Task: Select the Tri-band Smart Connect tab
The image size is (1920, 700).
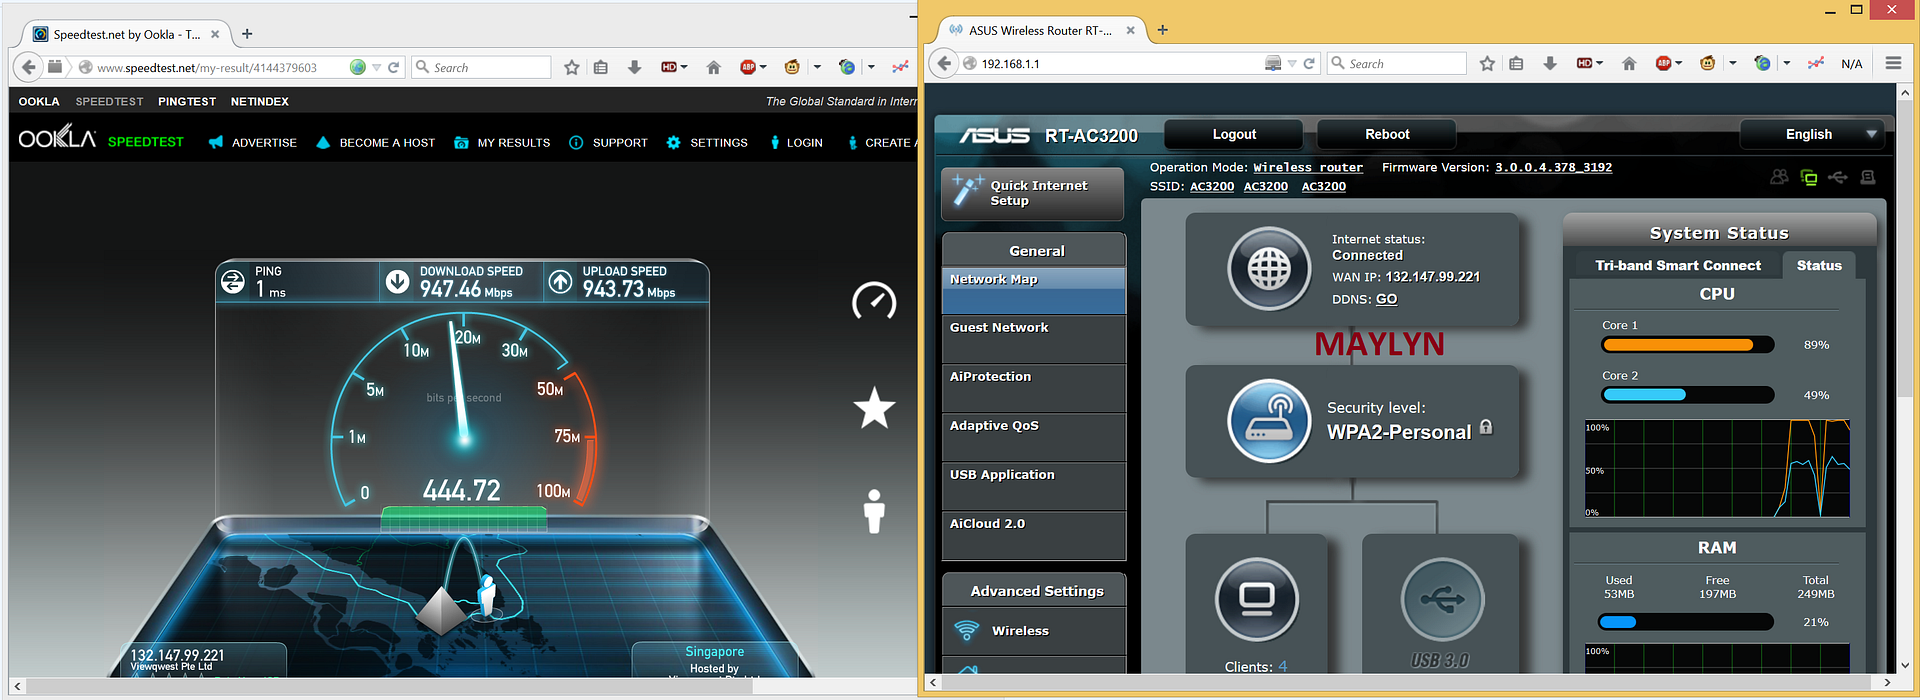Action: tap(1677, 265)
